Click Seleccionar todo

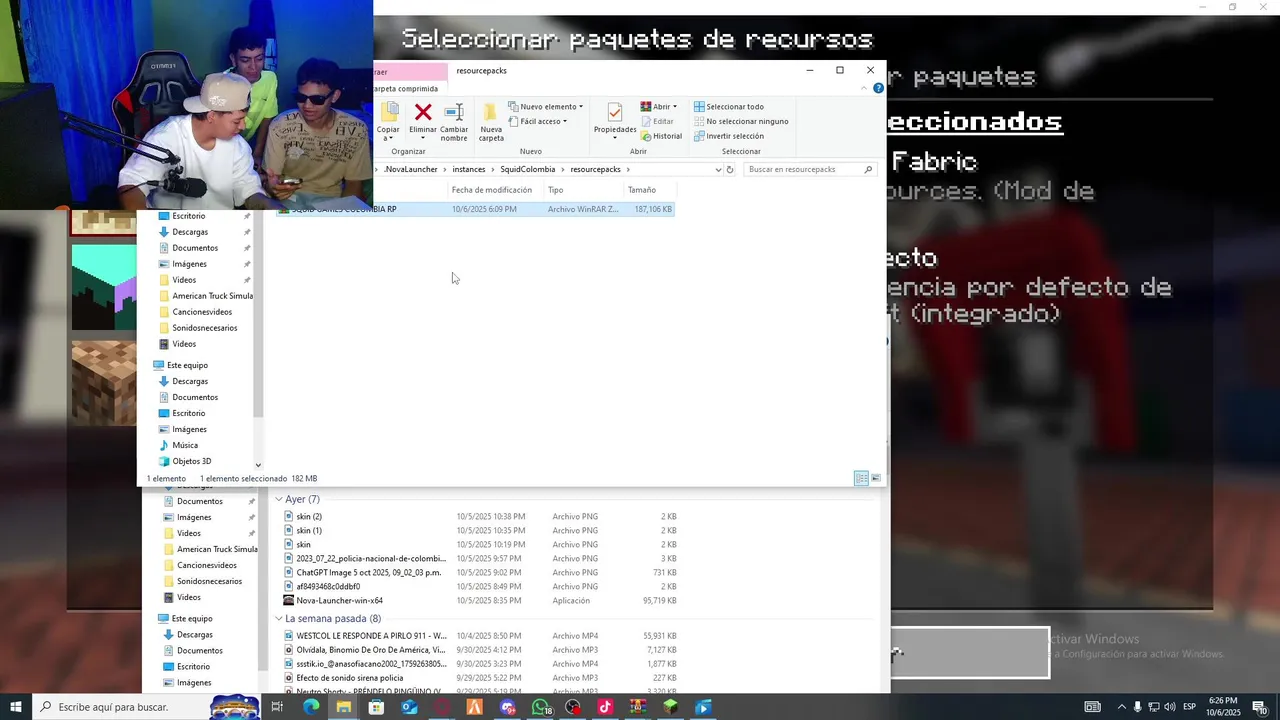728,106
